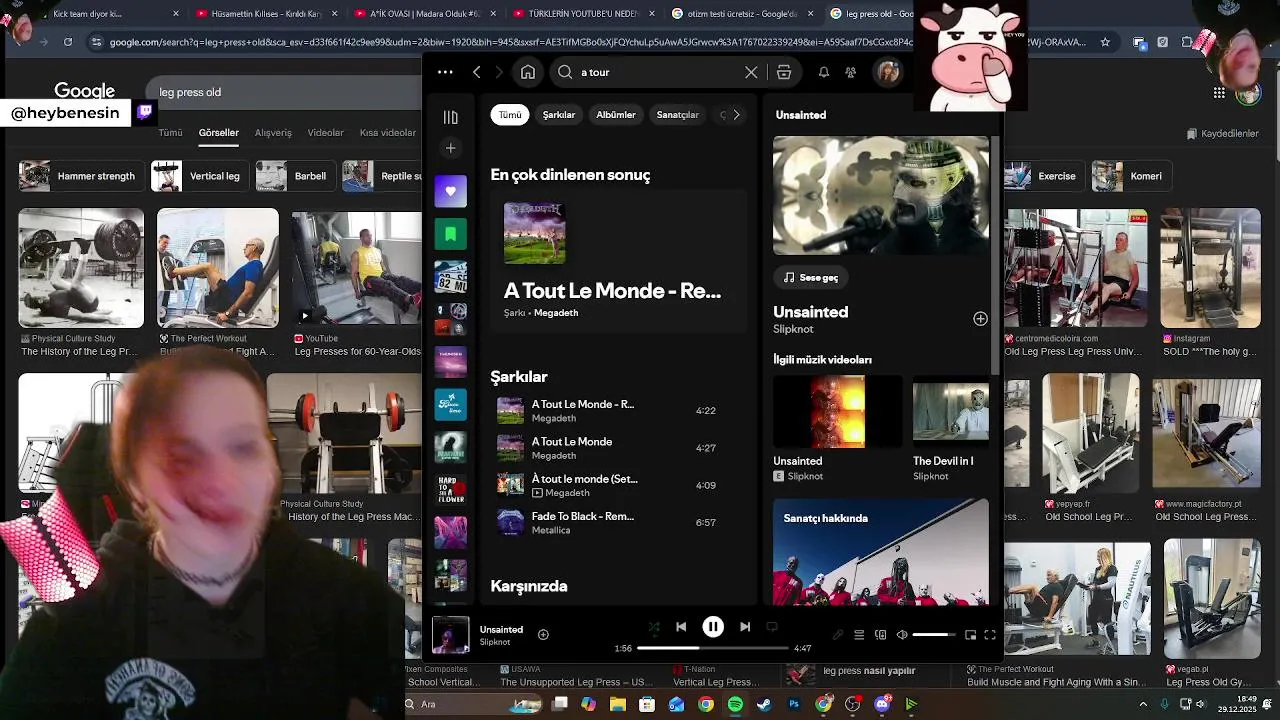The width and height of the screenshot is (1280, 720).
Task: Select the Albümler filter chip
Action: click(616, 115)
